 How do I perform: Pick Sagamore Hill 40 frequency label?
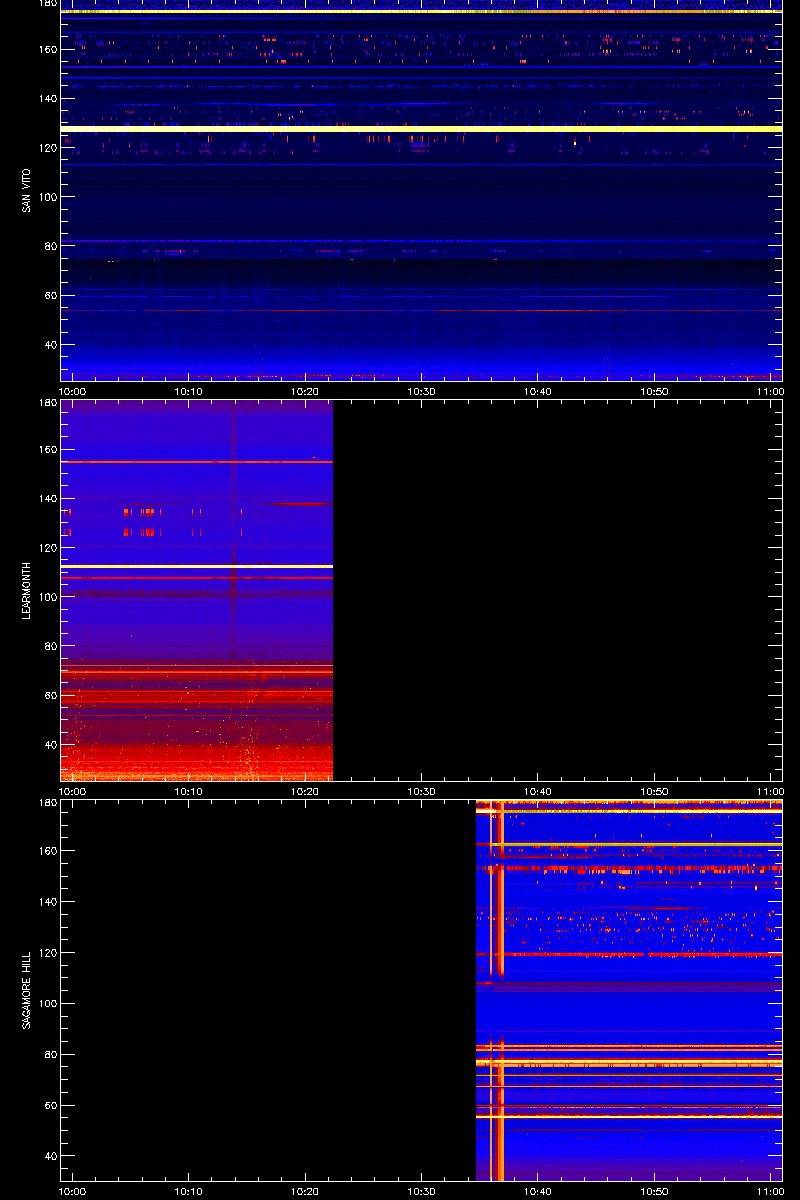[49, 1156]
